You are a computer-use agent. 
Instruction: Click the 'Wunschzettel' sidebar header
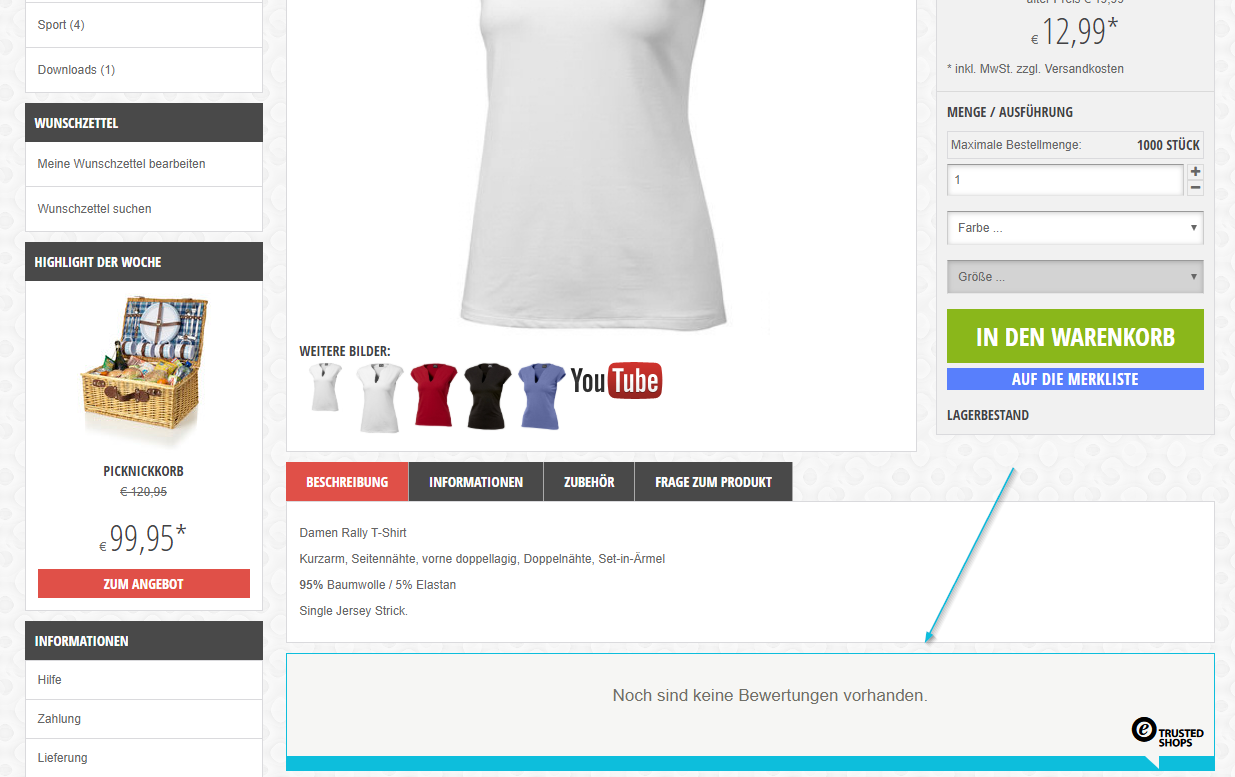click(144, 123)
